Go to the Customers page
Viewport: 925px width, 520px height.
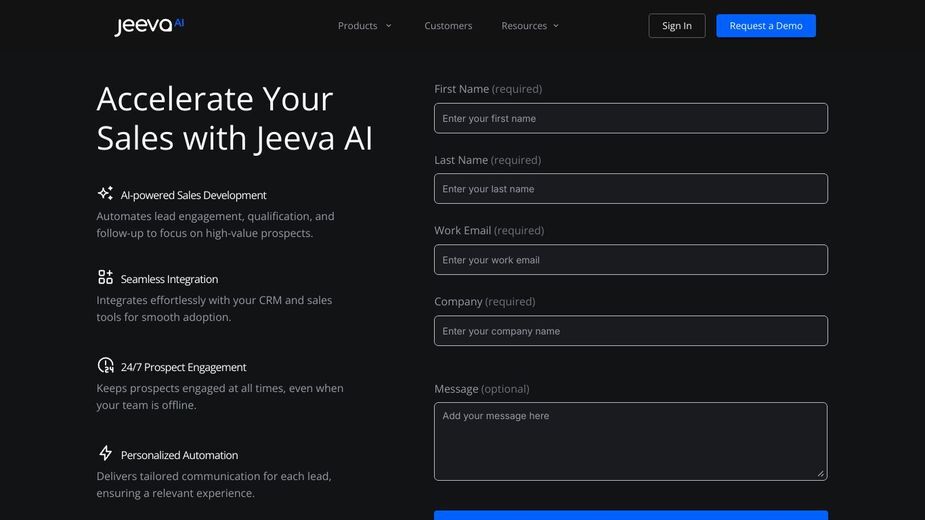(x=448, y=26)
